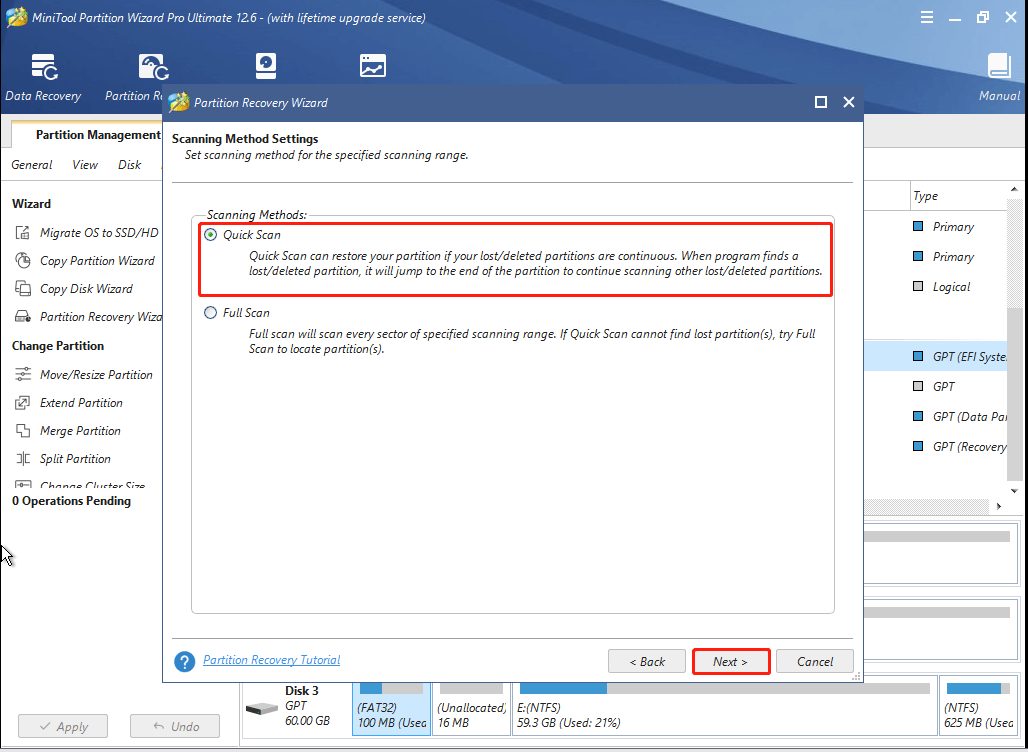
Task: Click the Disk Benchmark toolbar icon
Action: click(x=266, y=66)
